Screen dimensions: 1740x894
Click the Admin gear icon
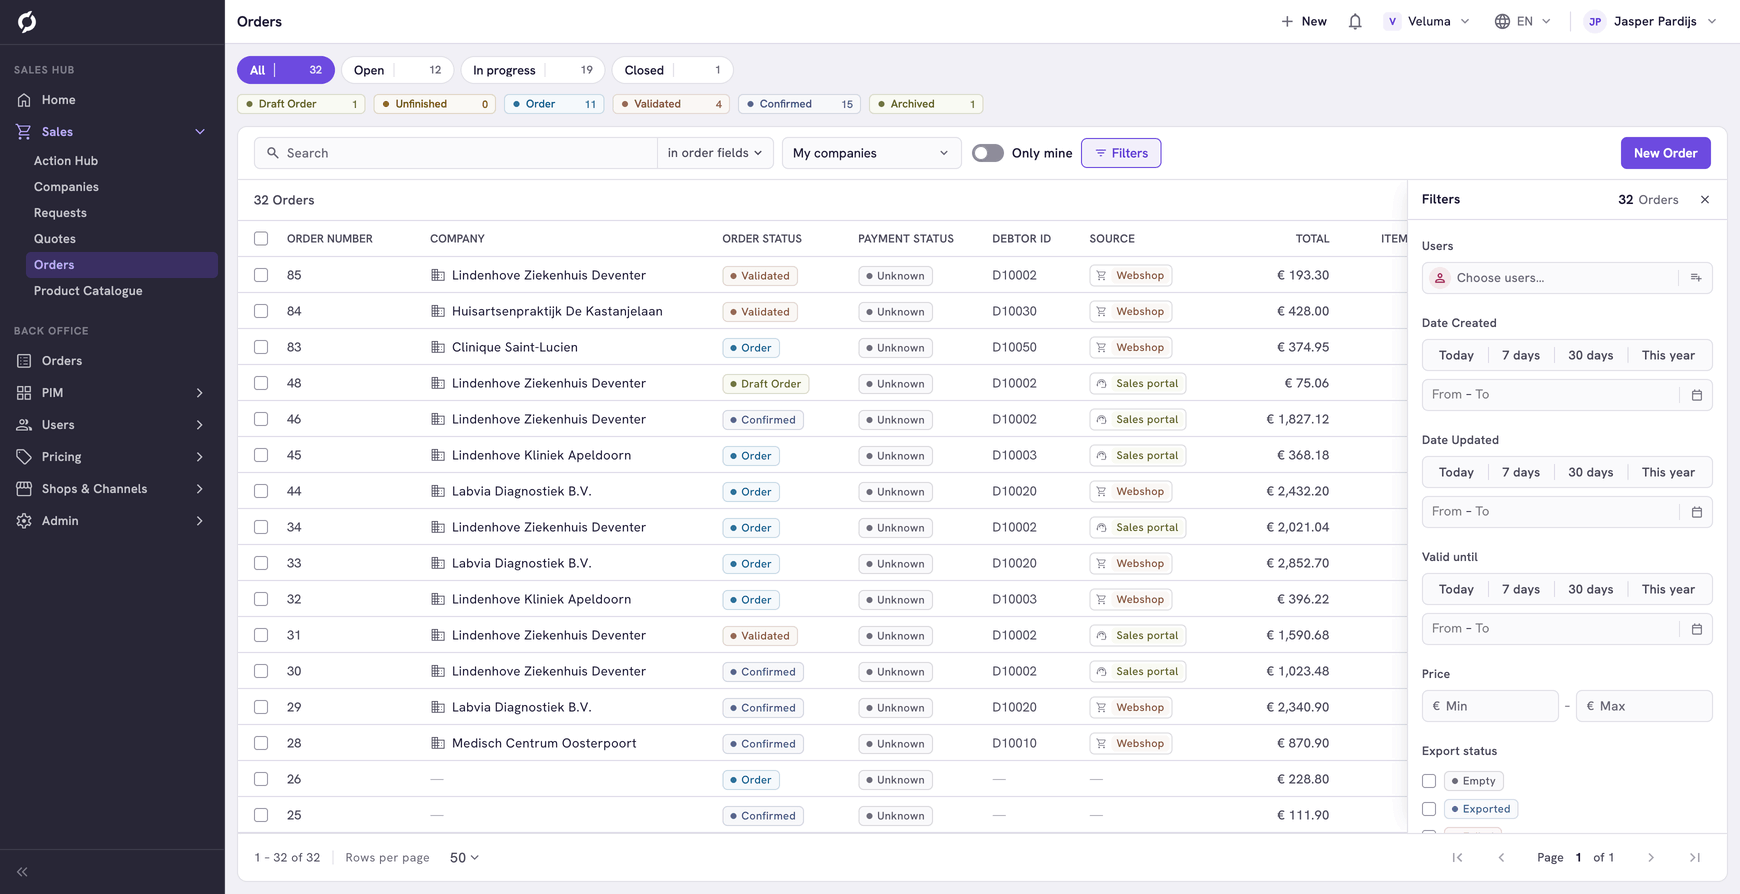(x=24, y=521)
